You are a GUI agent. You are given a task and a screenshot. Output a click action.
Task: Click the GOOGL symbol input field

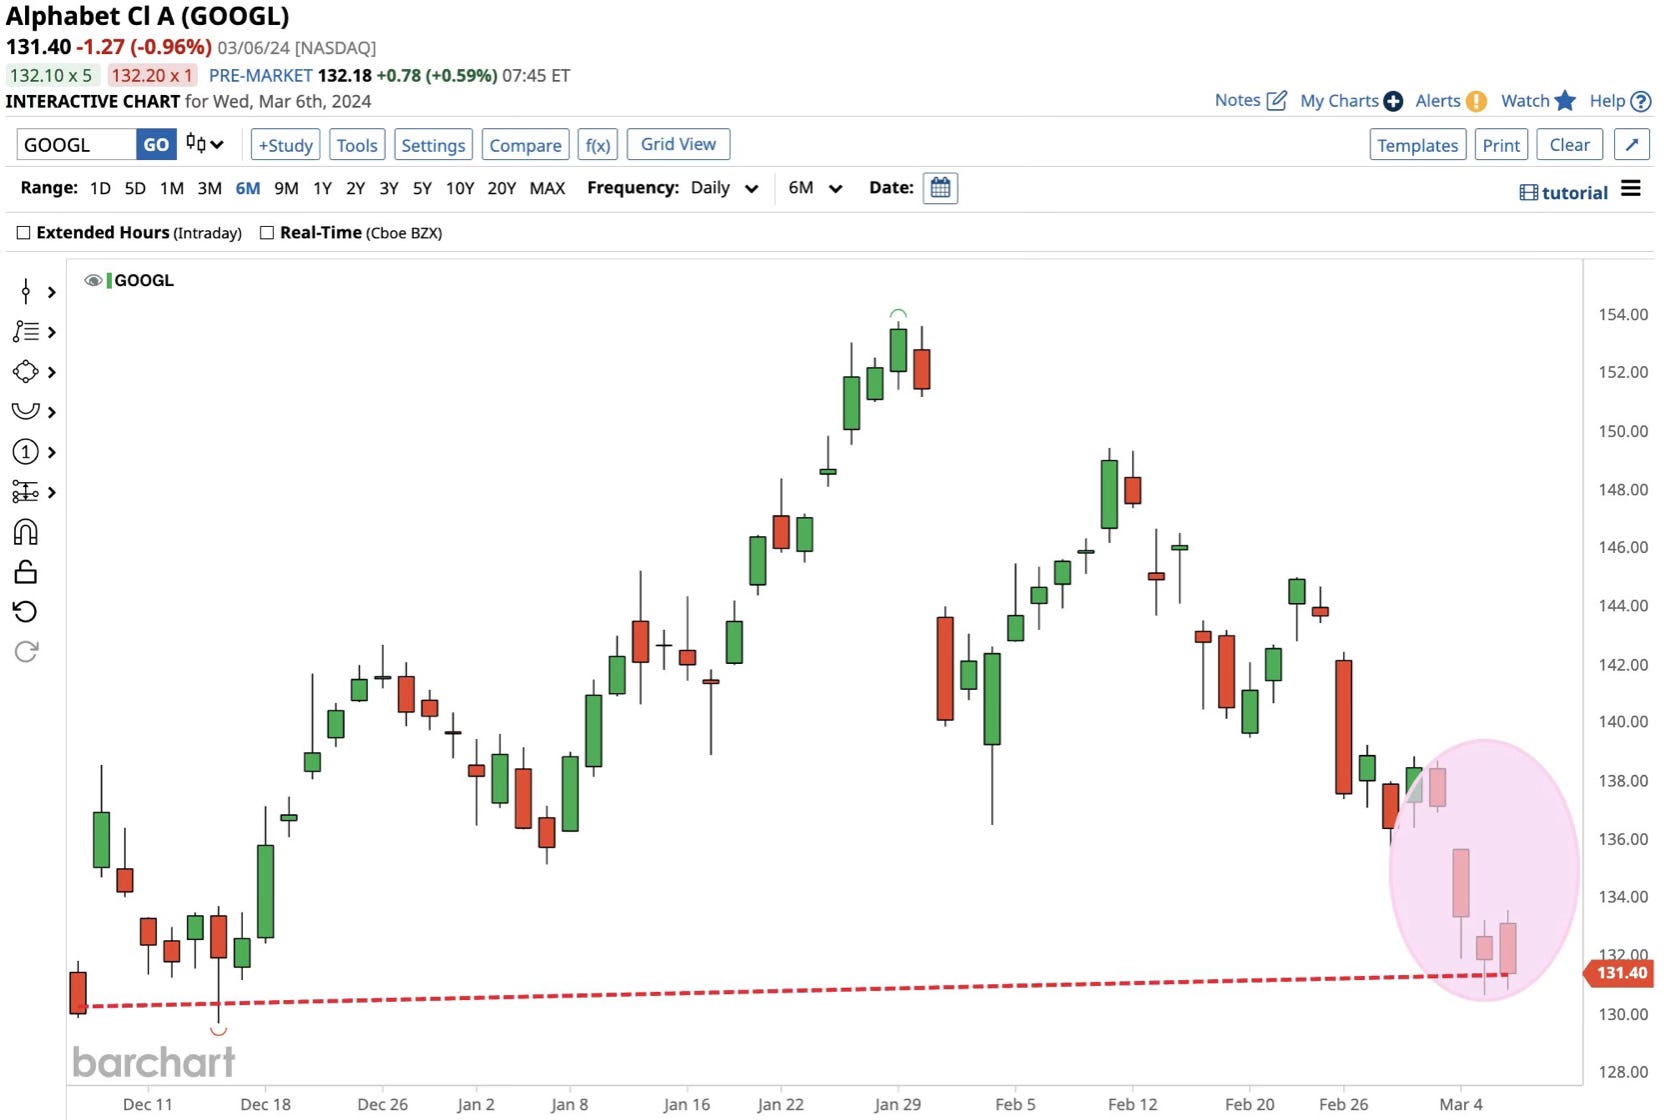(x=76, y=144)
